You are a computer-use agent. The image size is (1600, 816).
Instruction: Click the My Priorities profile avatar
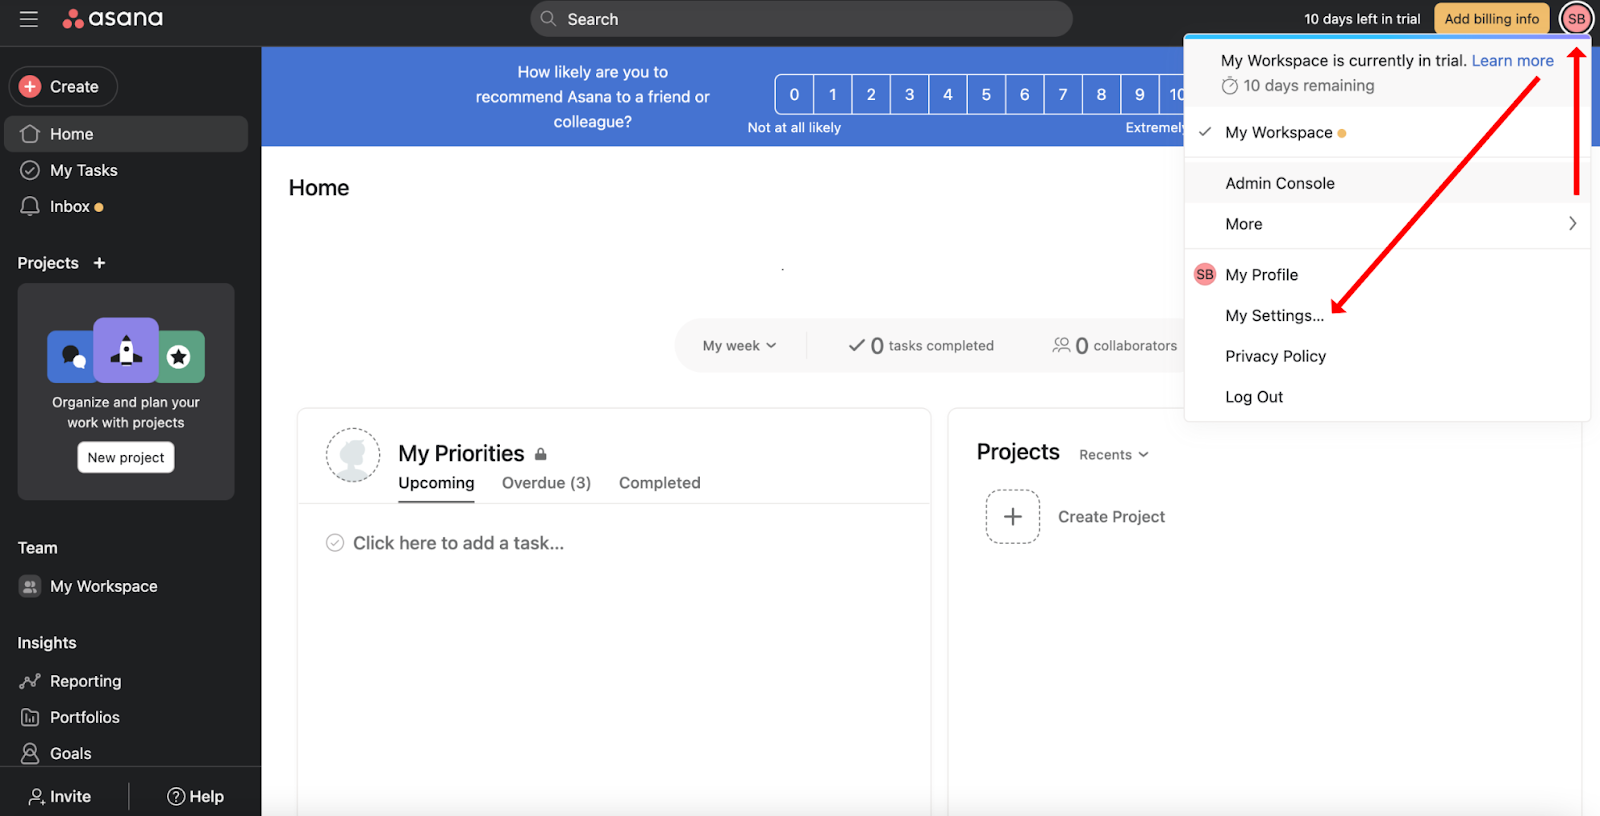(353, 455)
